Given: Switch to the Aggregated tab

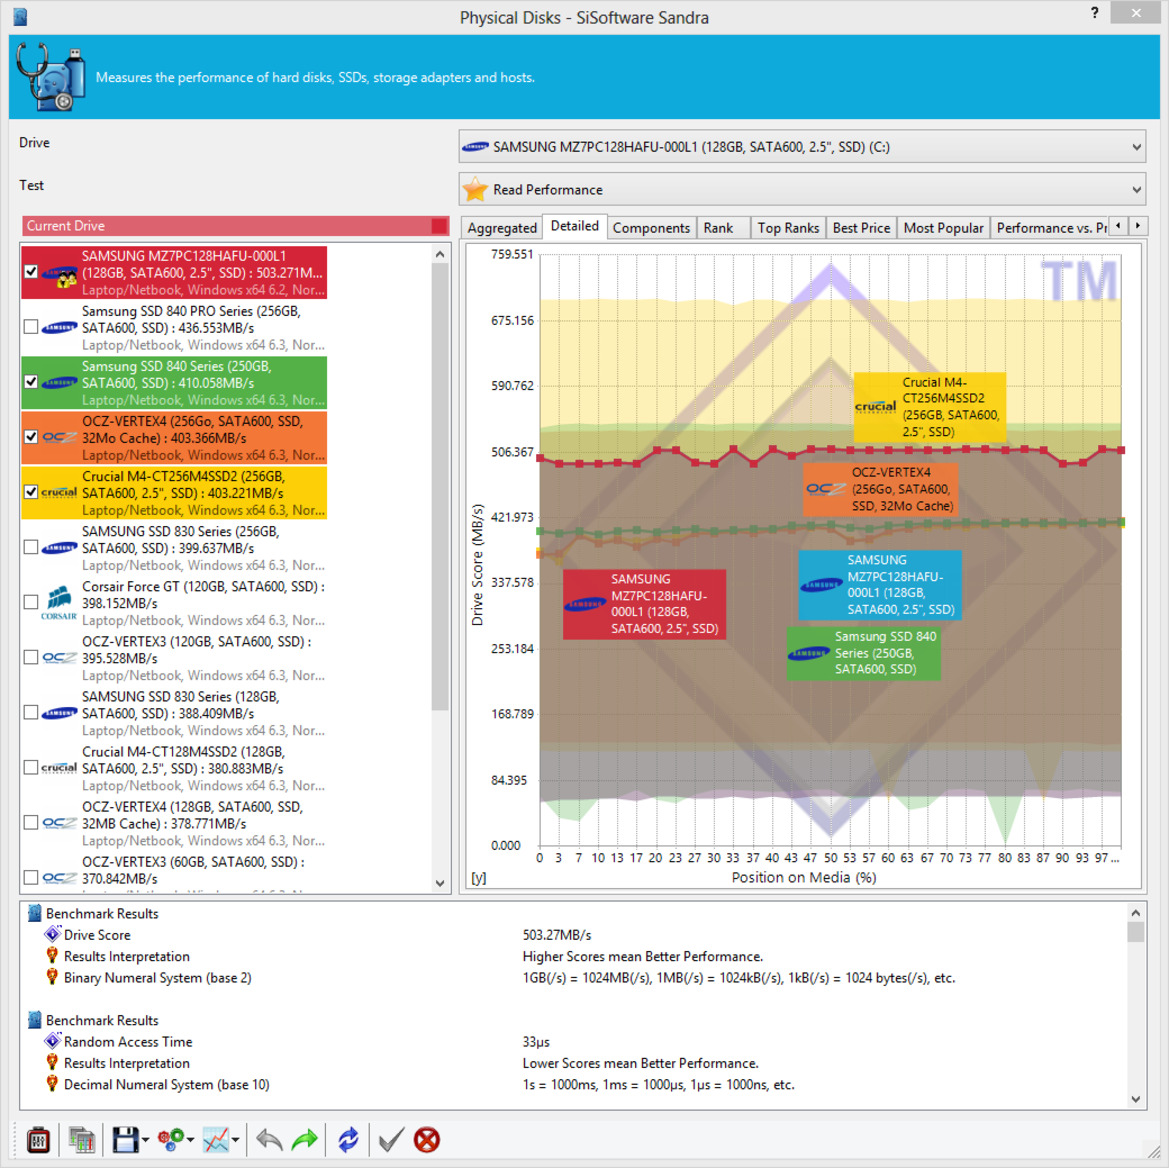Looking at the screenshot, I should click(x=502, y=227).
